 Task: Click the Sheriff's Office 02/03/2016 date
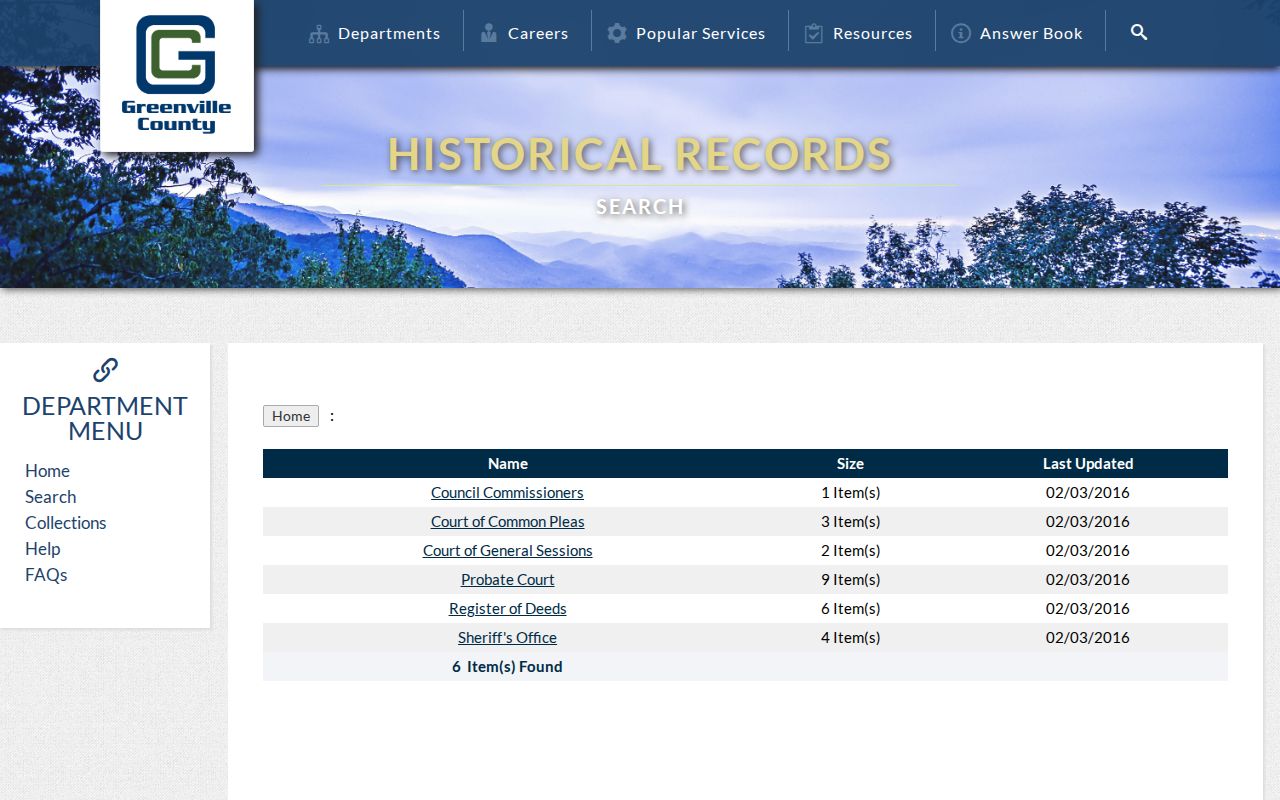click(x=1088, y=638)
